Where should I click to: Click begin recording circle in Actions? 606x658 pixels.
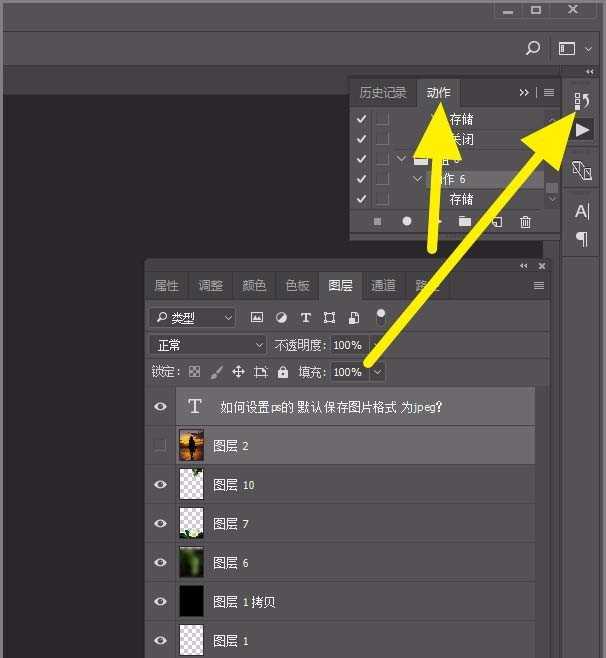407,221
